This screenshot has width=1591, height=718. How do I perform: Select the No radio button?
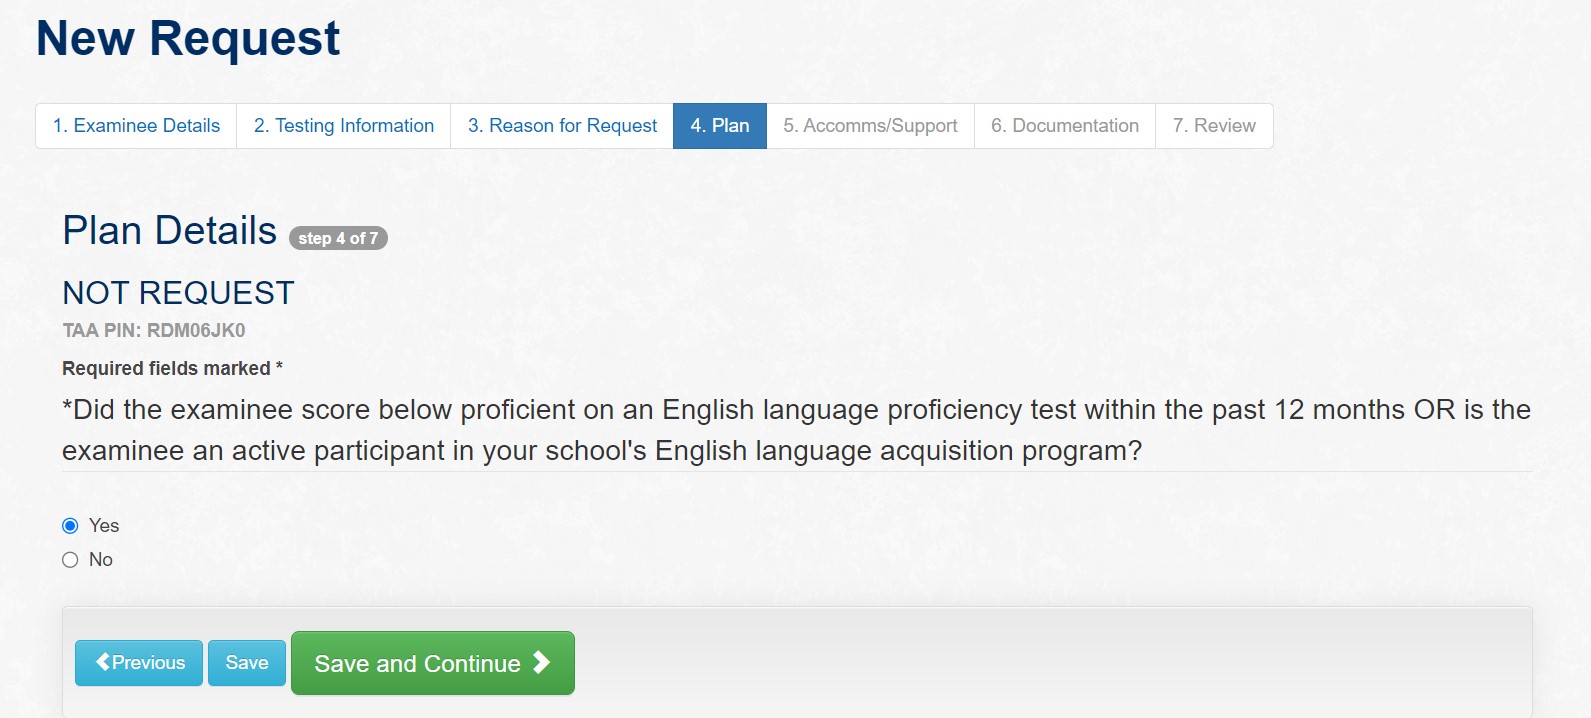pyautogui.click(x=69, y=559)
